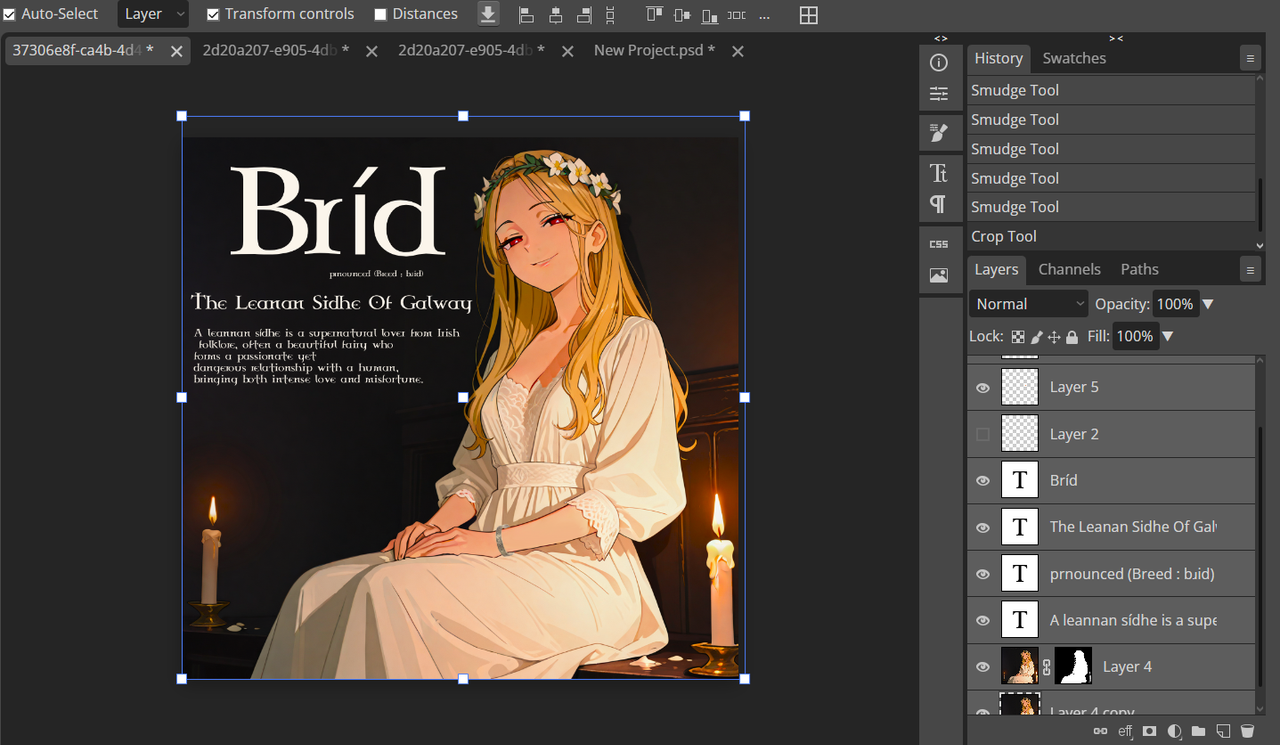Screen dimensions: 1280x745
Task: Create a new layer icon
Action: (x=1222, y=732)
